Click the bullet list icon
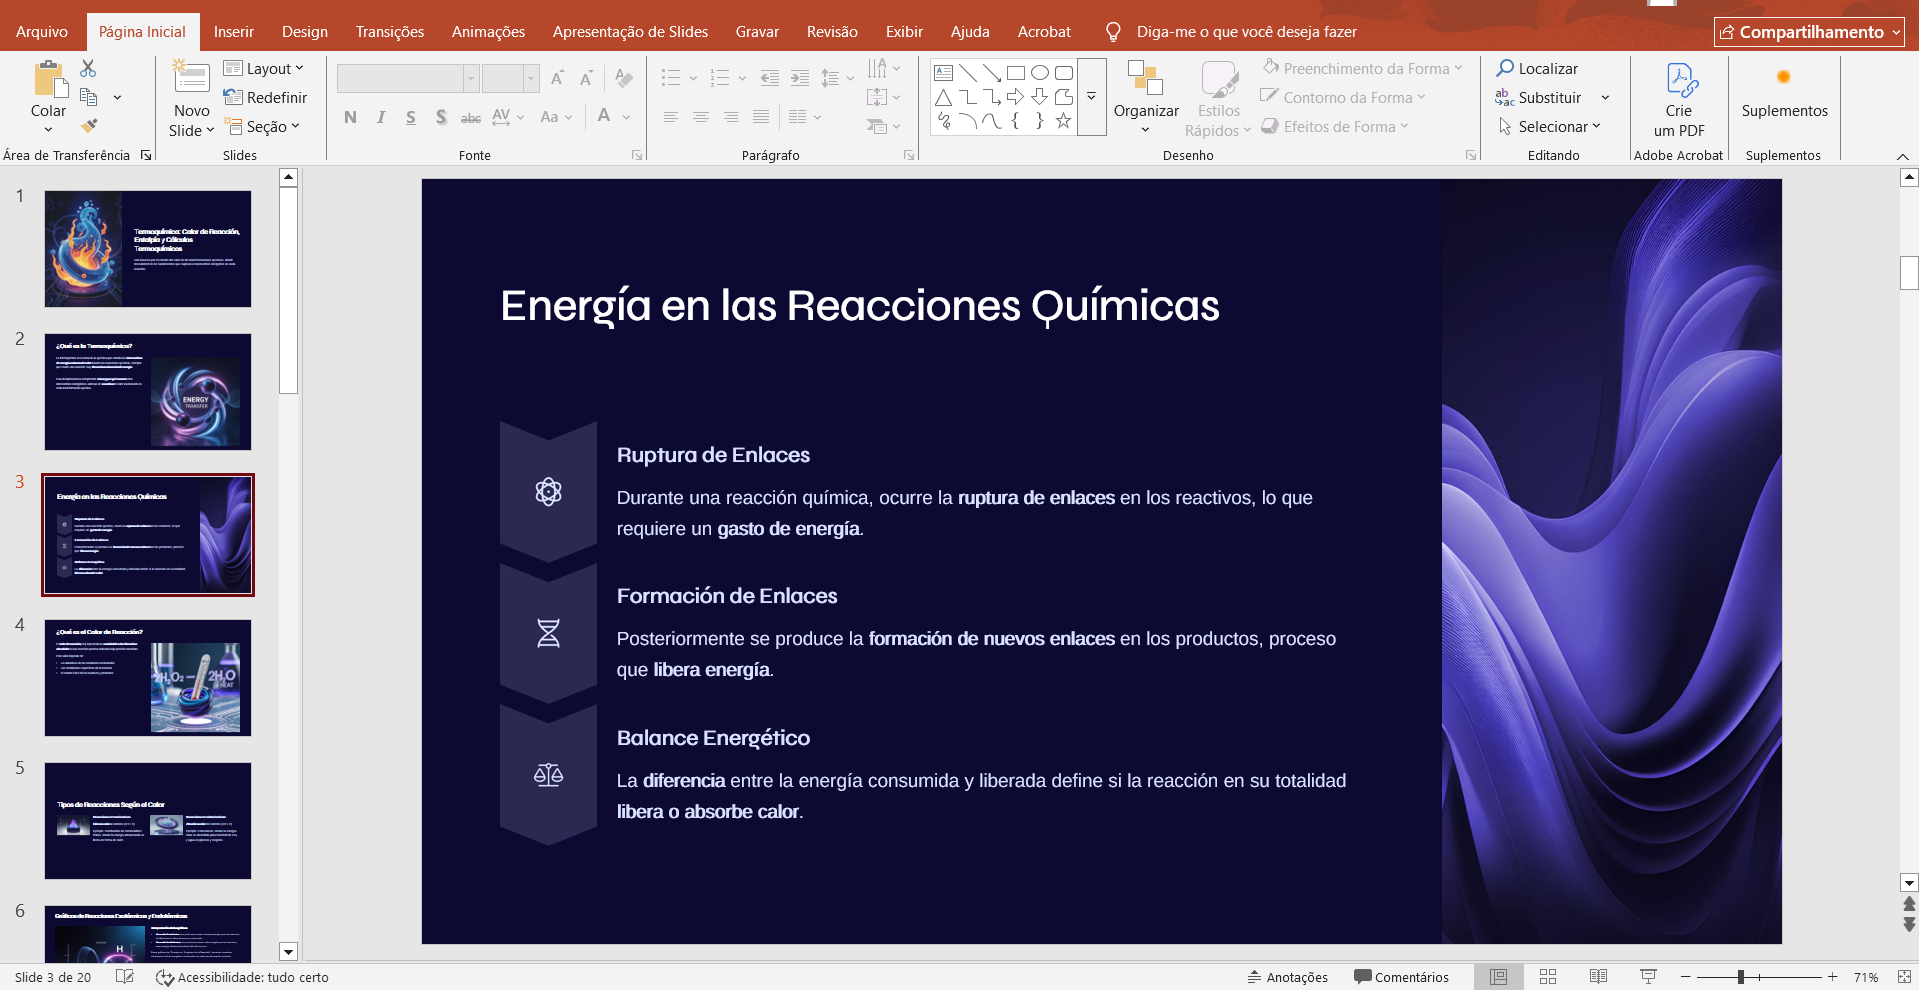The width and height of the screenshot is (1919, 990). 671,78
